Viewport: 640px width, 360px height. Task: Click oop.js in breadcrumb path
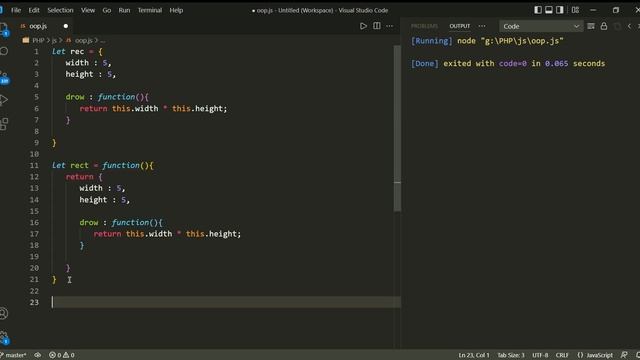point(83,40)
